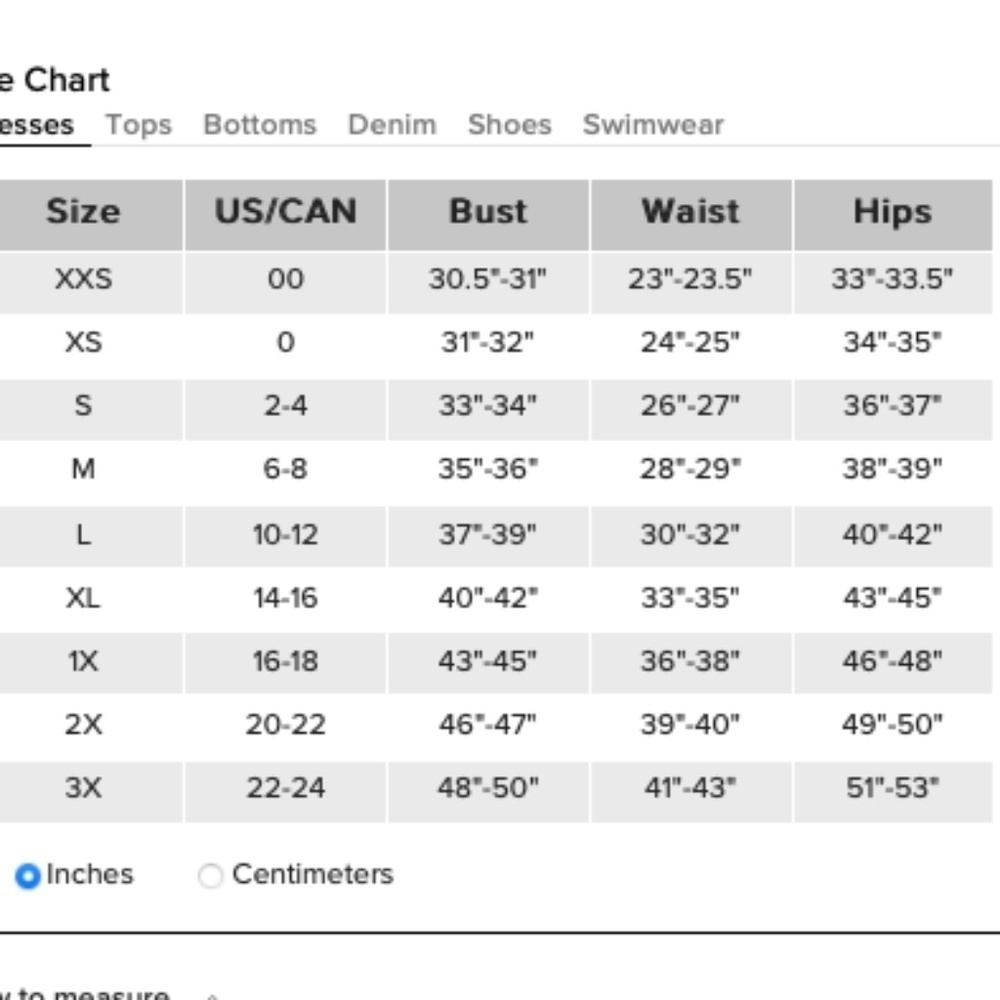Screen dimensions: 1000x1000
Task: Click the XL hips value 43"-45"
Action: coord(892,598)
